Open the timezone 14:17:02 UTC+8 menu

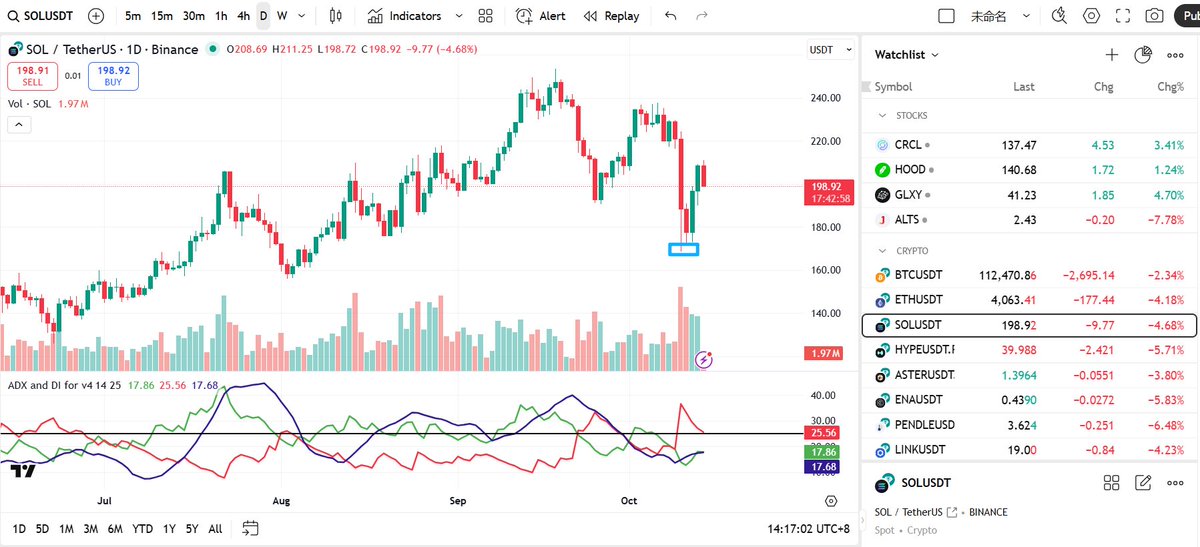(x=807, y=528)
